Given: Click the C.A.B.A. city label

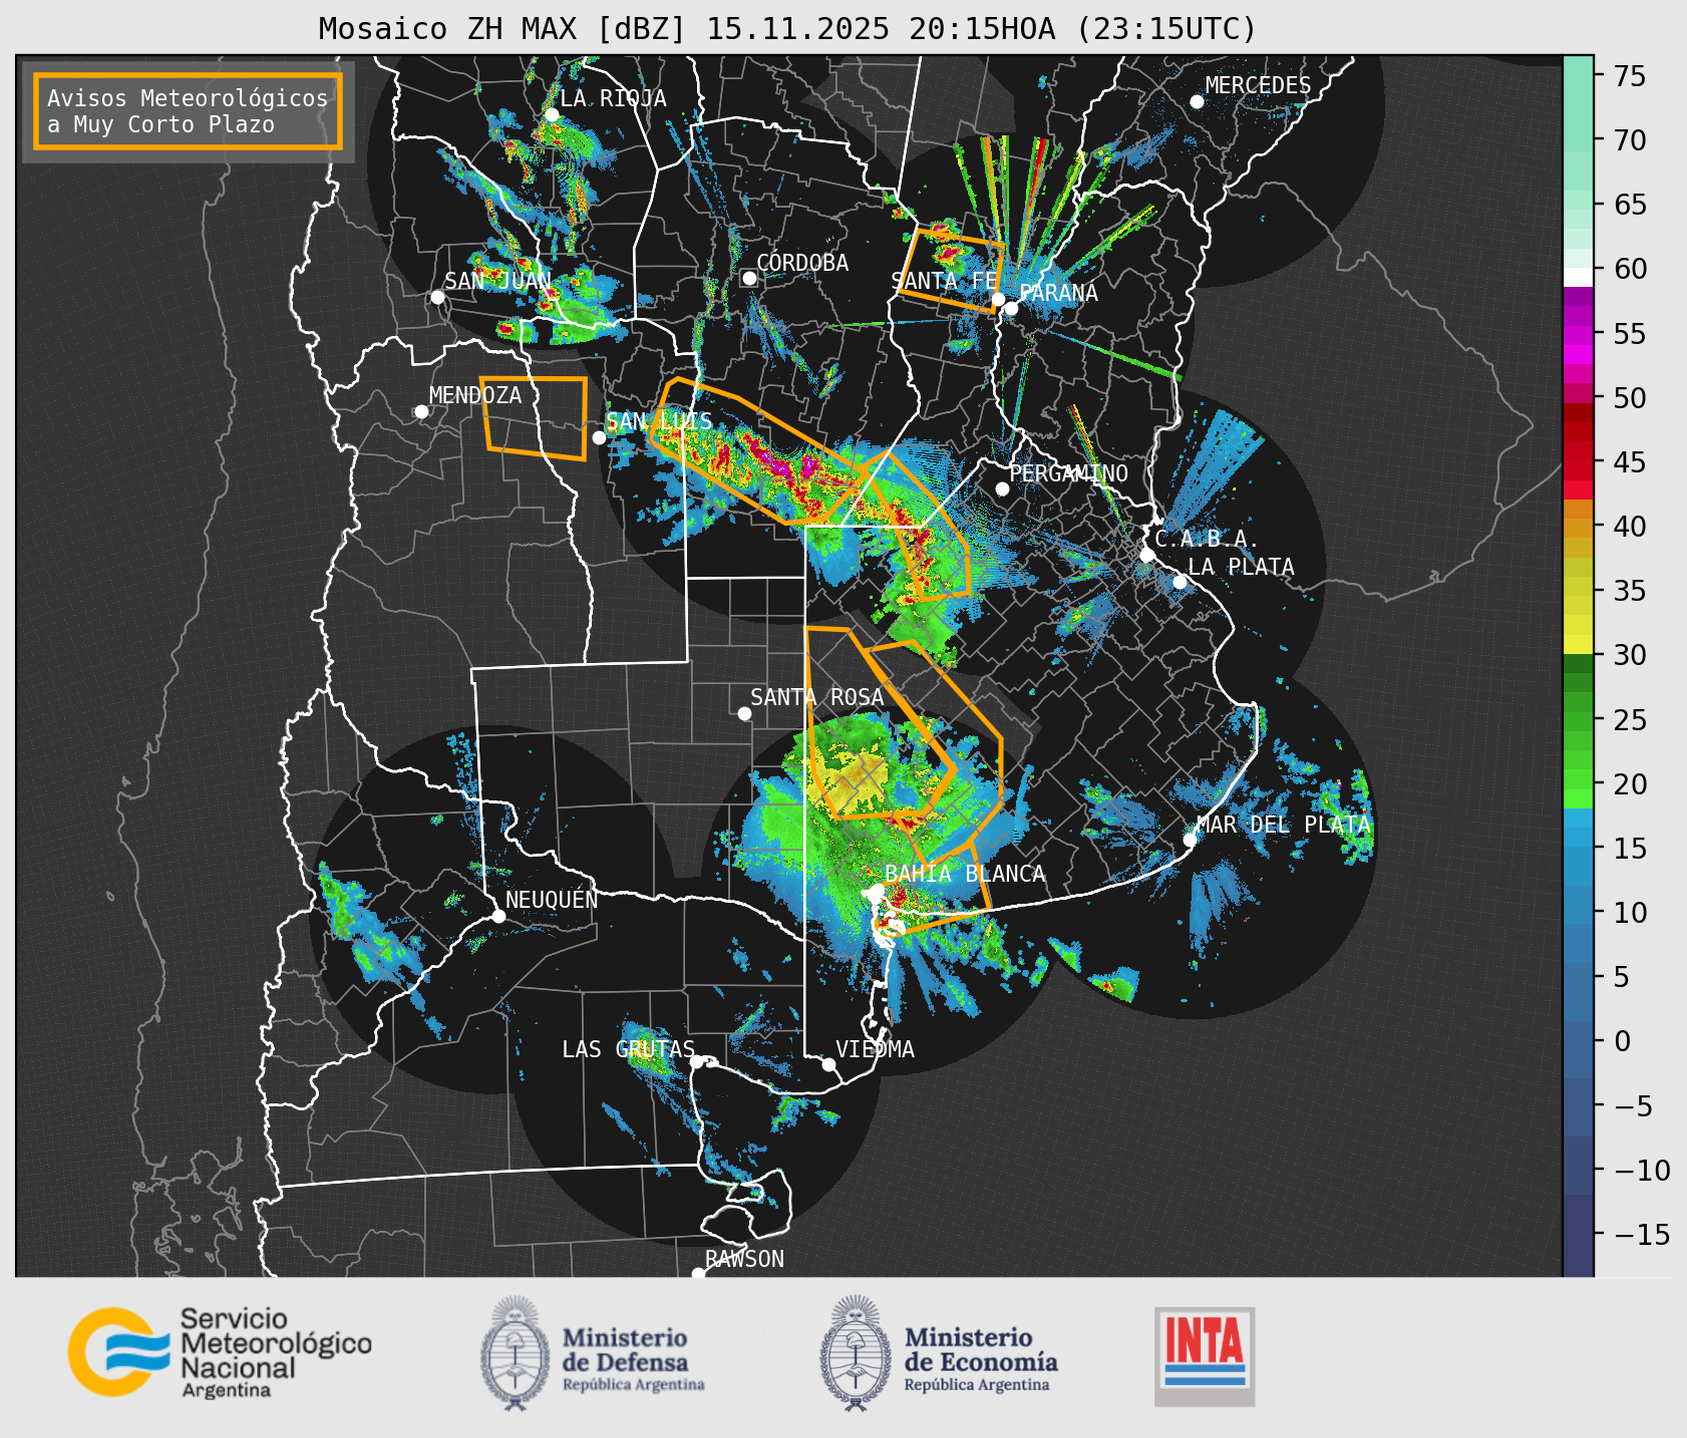Looking at the screenshot, I should click(x=1207, y=539).
